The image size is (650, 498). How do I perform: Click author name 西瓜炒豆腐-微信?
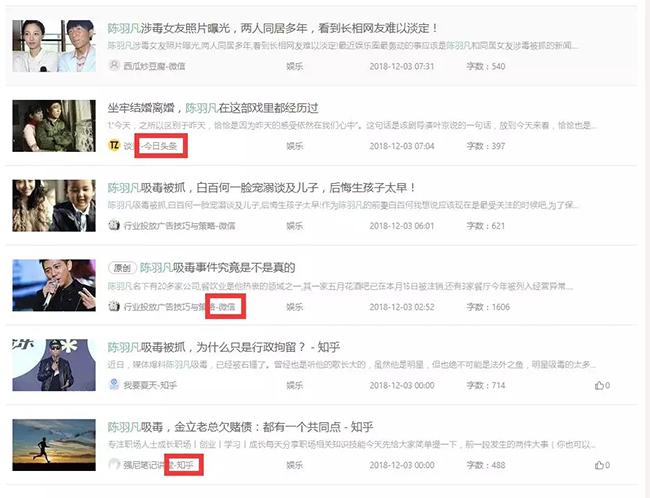point(154,66)
